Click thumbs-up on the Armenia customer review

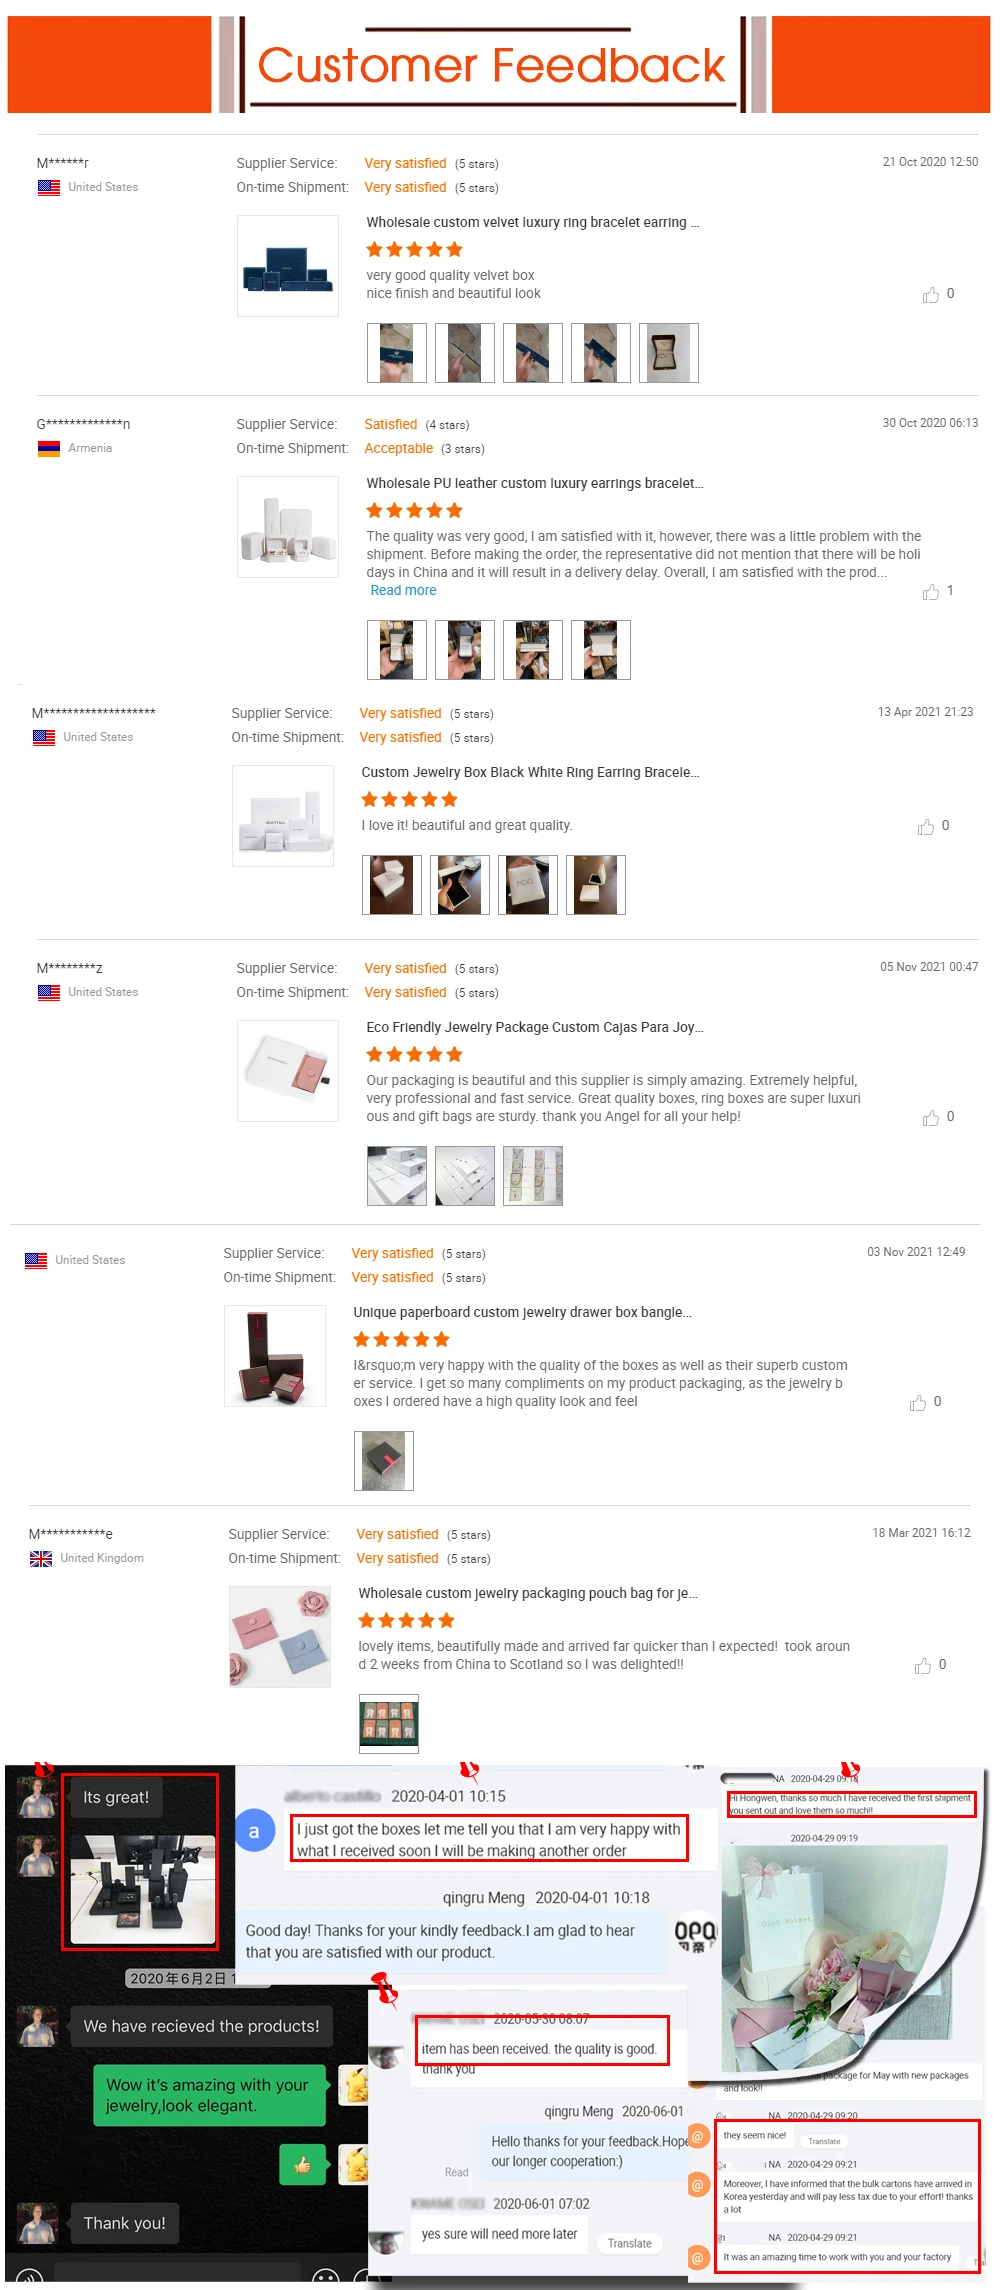click(x=931, y=592)
